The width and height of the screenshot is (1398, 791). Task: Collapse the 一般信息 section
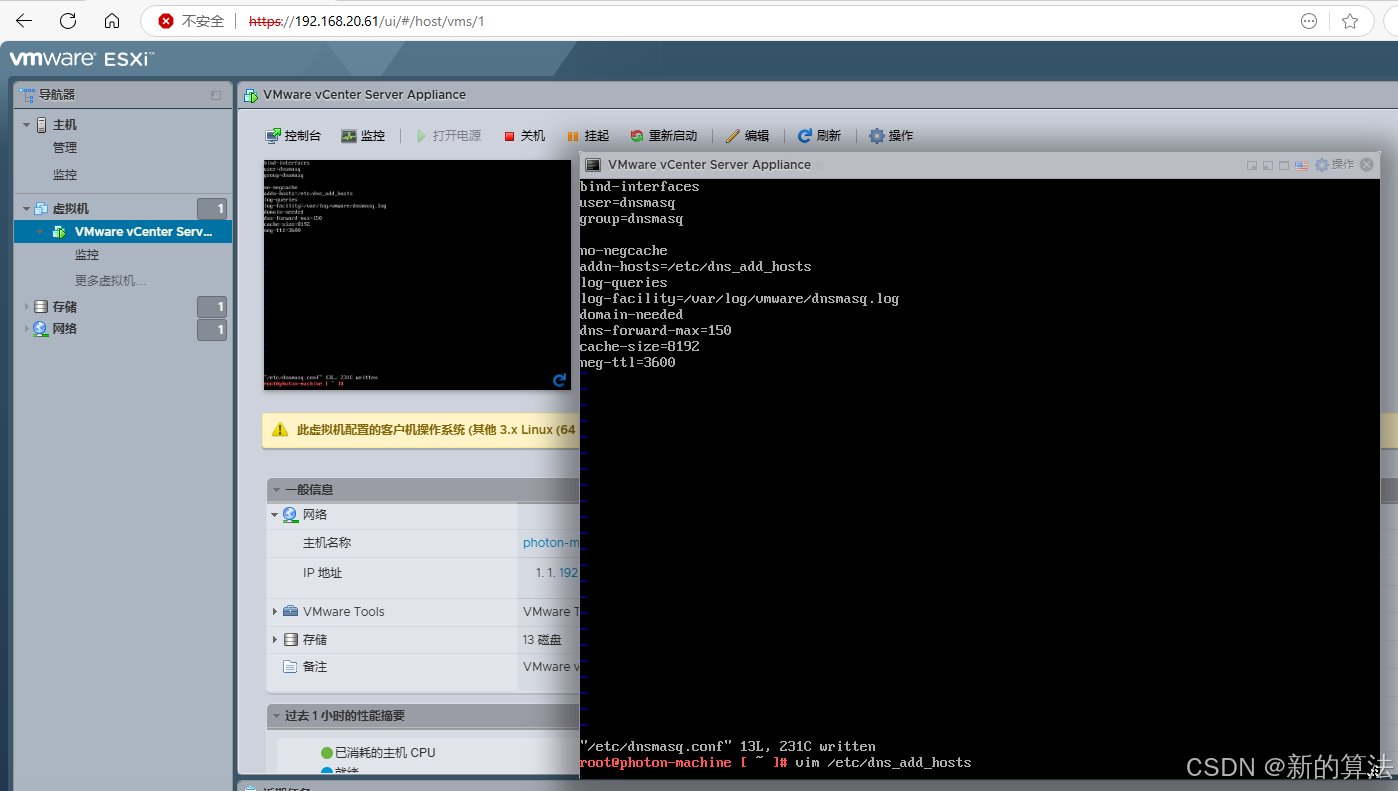pos(276,490)
